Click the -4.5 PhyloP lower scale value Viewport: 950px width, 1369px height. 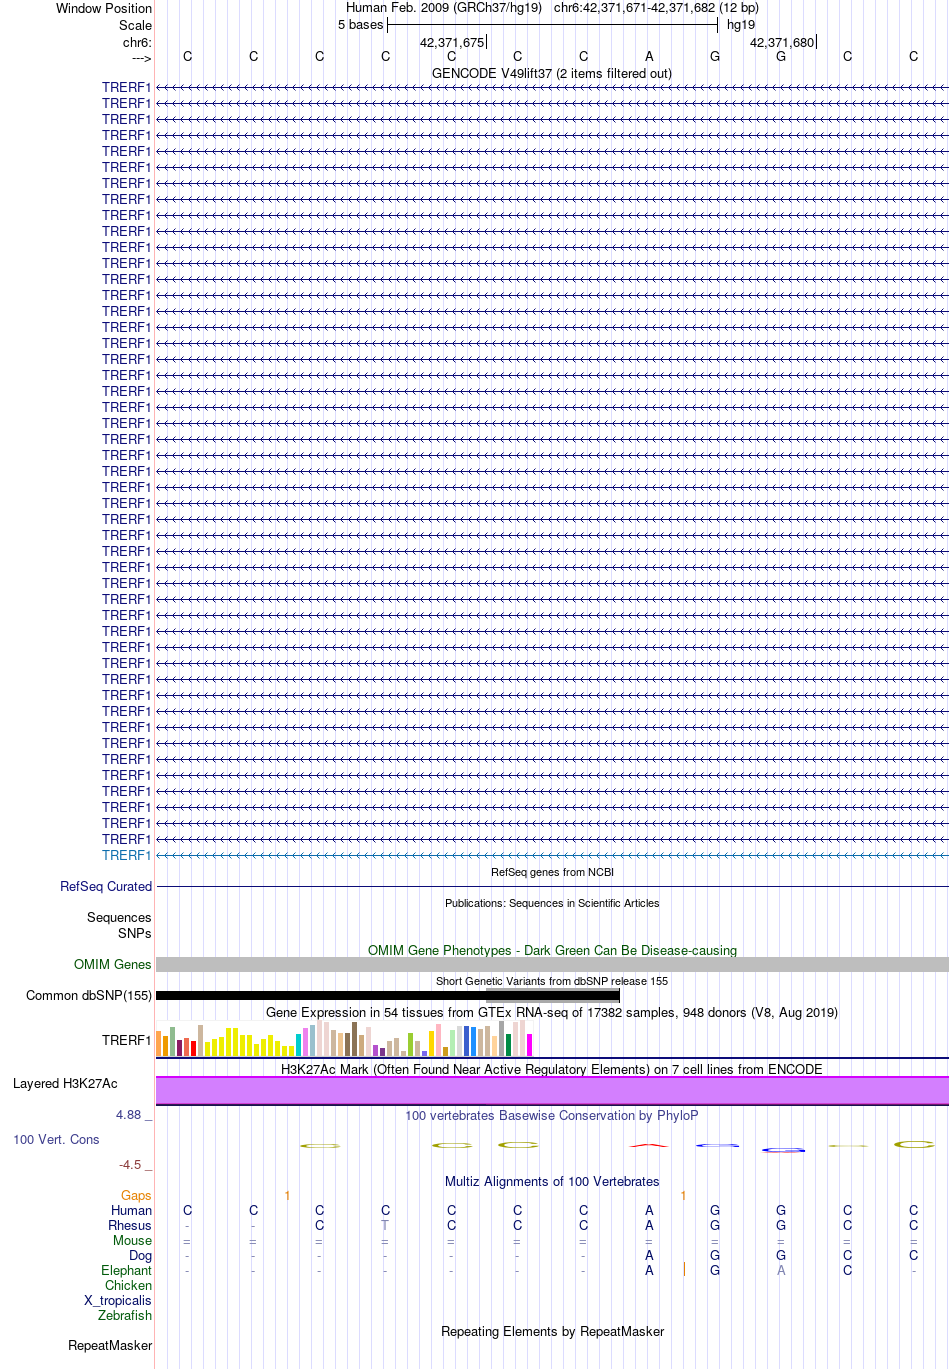click(130, 1164)
